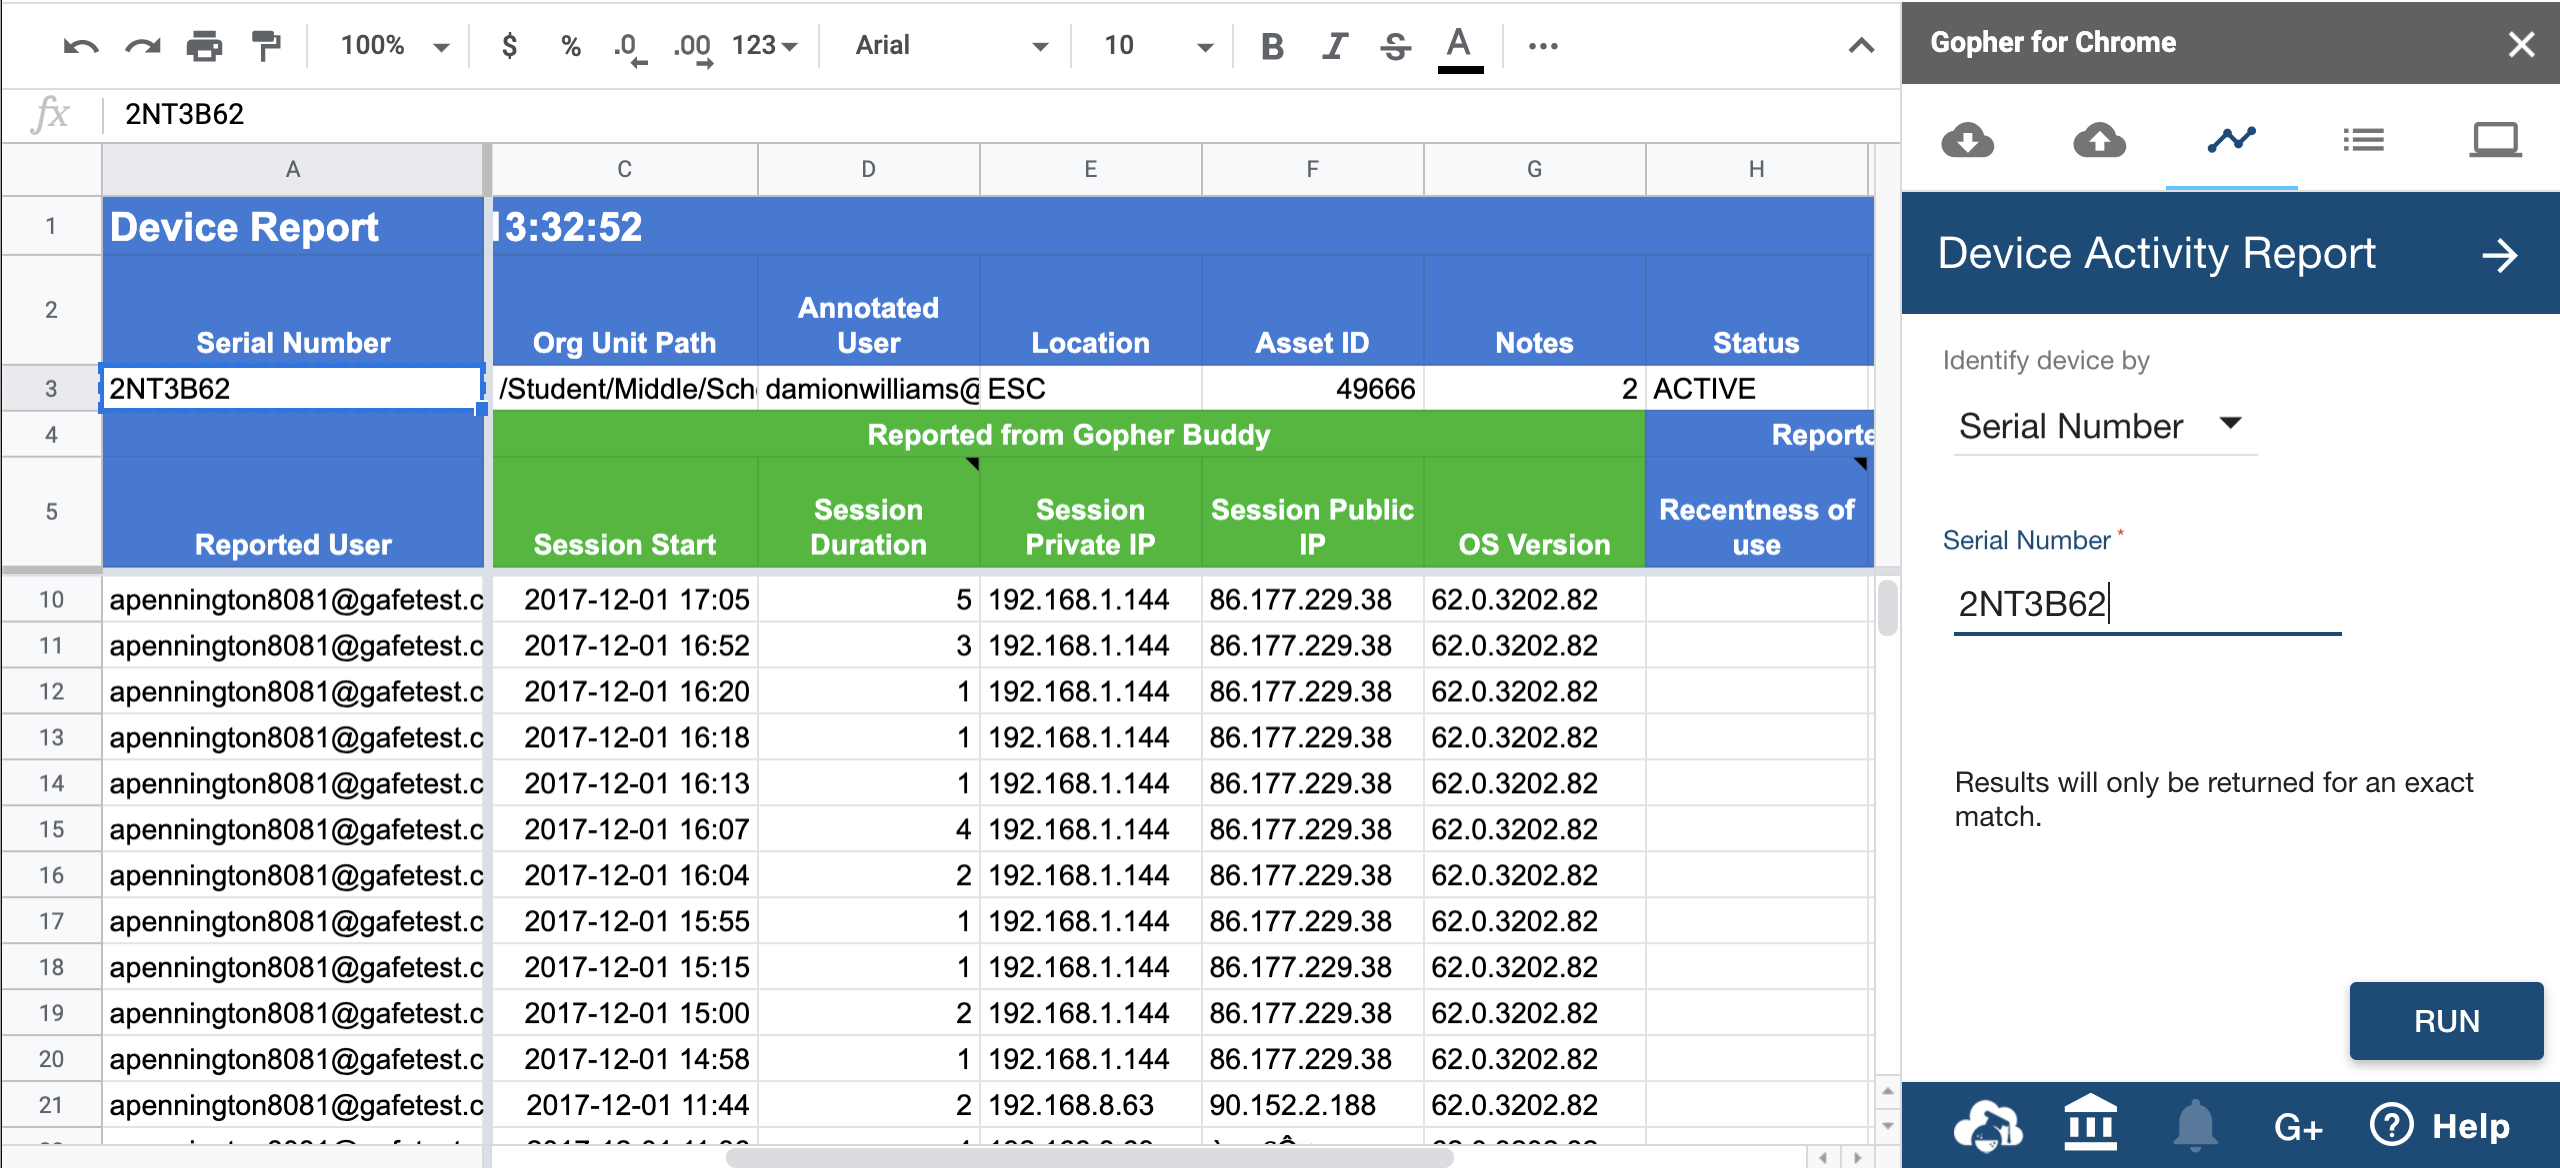Open the cloud download tab icon
This screenshot has width=2560, height=1168.
click(1967, 140)
